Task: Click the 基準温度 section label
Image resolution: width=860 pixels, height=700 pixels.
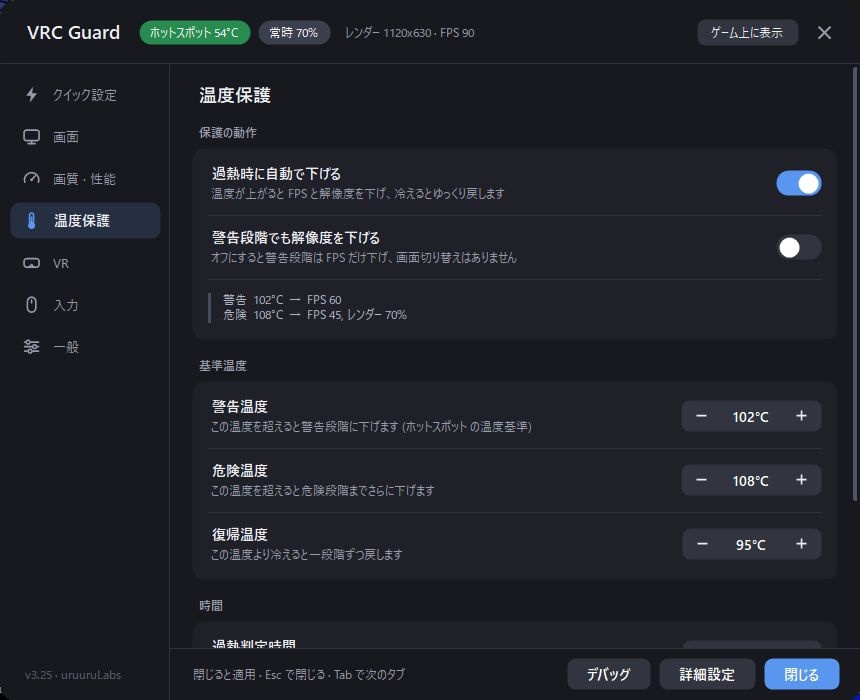Action: coord(223,366)
